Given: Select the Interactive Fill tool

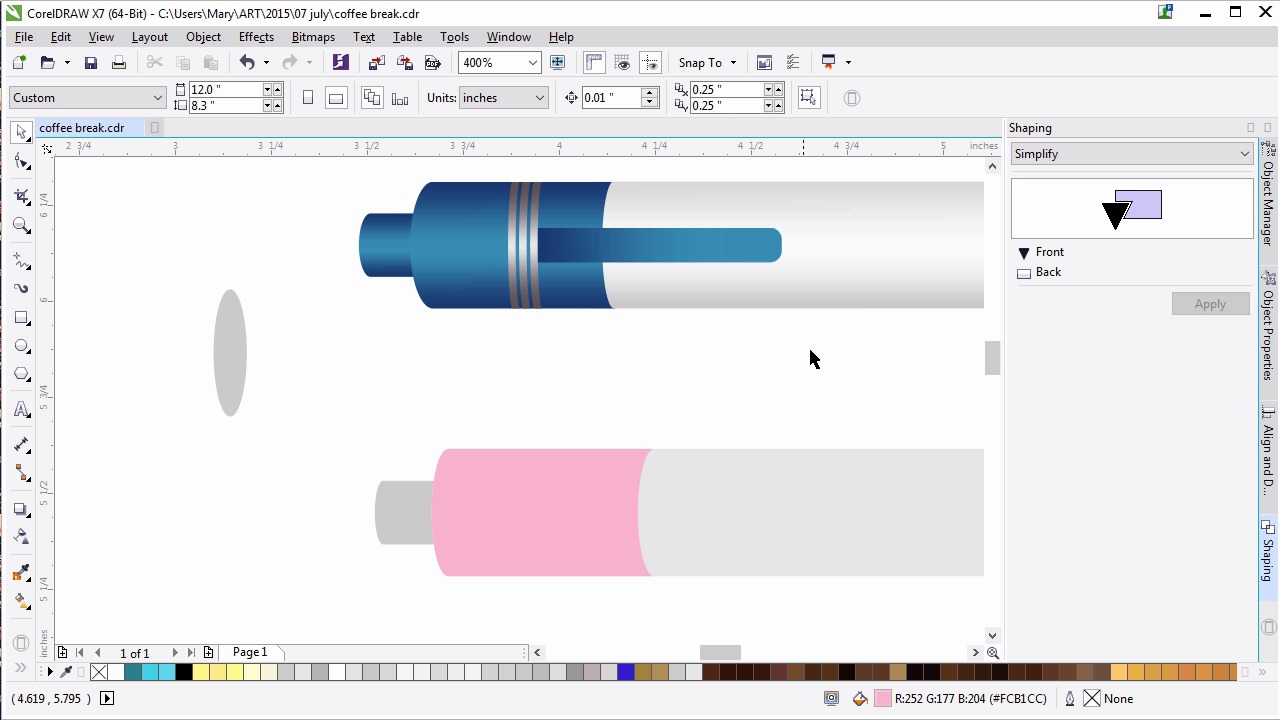Looking at the screenshot, I should click(x=21, y=601).
